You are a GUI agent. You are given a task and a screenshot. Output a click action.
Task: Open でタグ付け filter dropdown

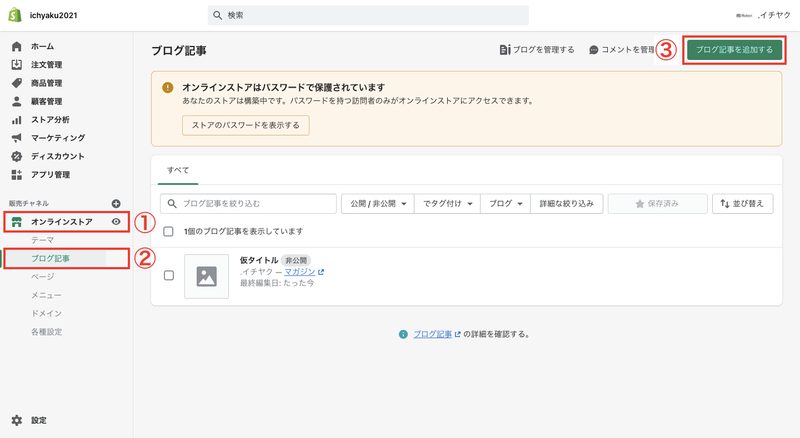(447, 204)
